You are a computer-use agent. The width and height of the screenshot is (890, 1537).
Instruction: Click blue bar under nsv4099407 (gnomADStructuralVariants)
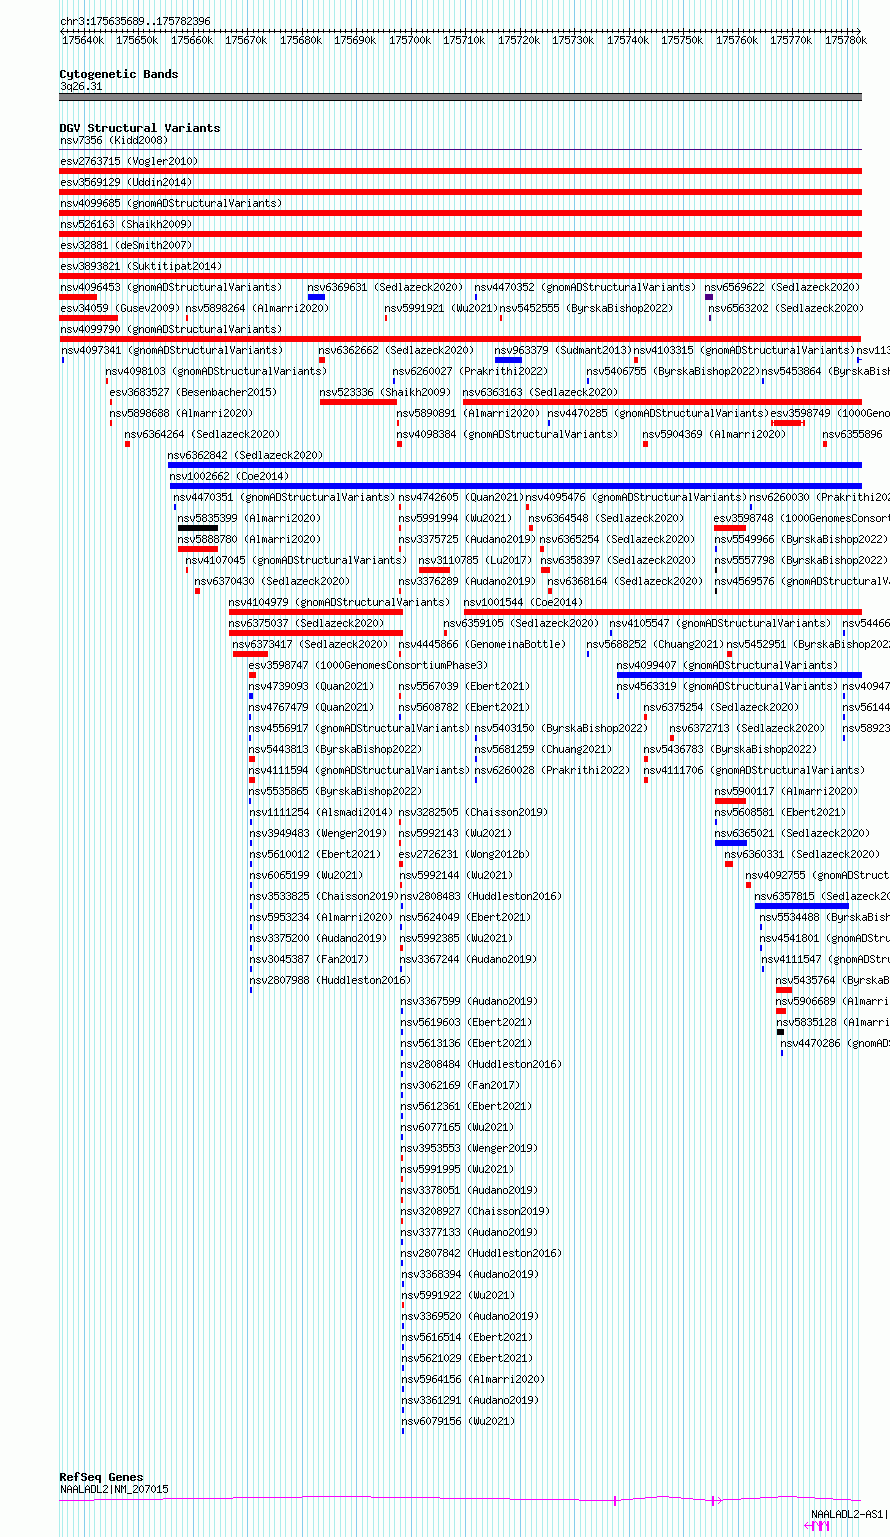(739, 675)
